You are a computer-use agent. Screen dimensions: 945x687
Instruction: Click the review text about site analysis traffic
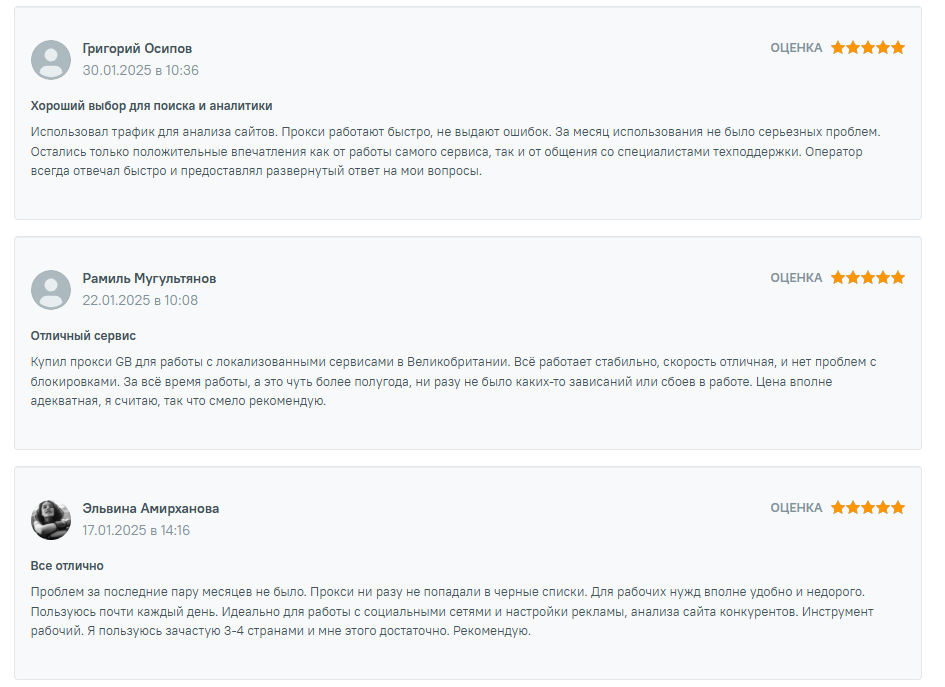pos(456,151)
